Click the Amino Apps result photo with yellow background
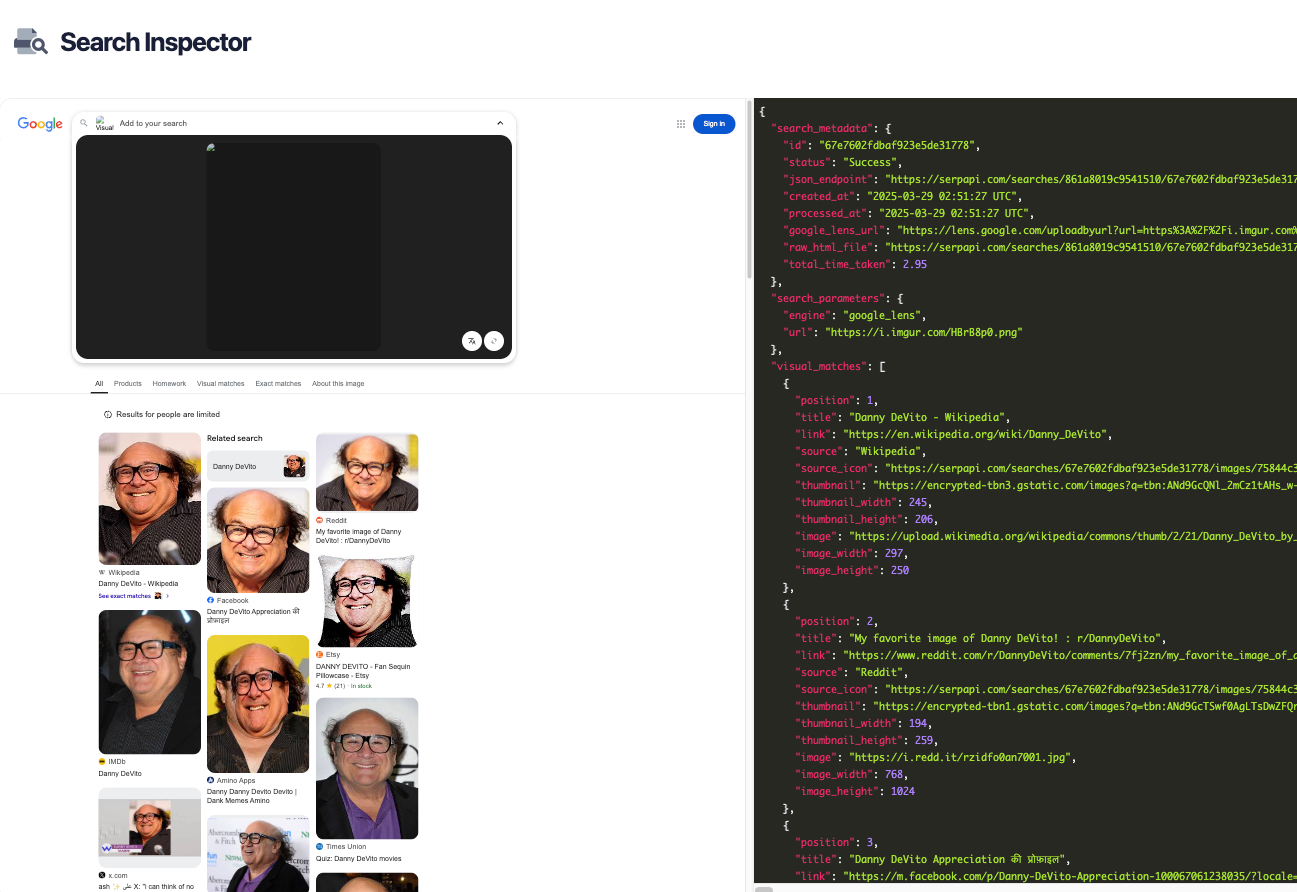 [258, 704]
